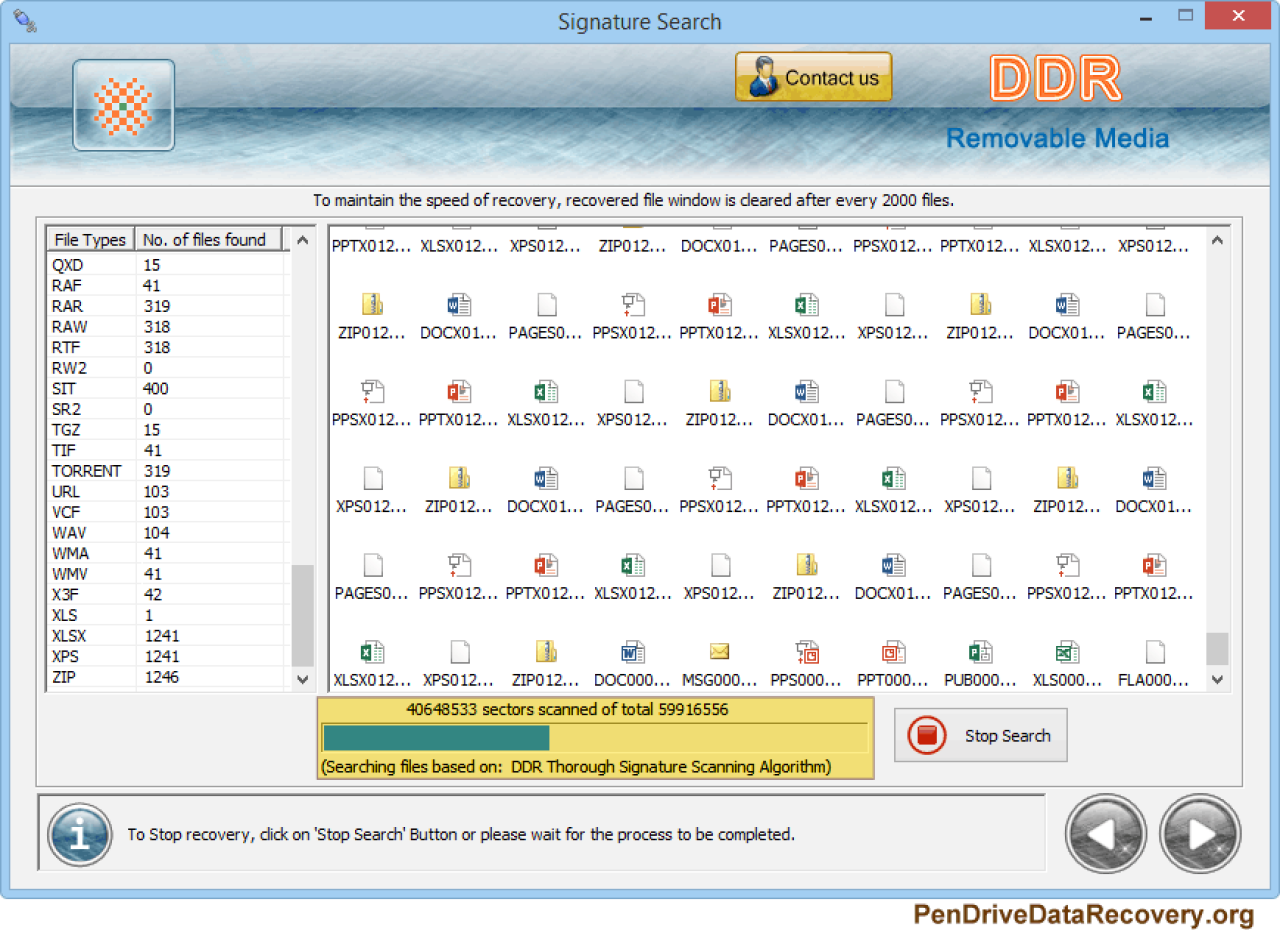
Task: Click the sector scanning progress bar
Action: pos(594,738)
